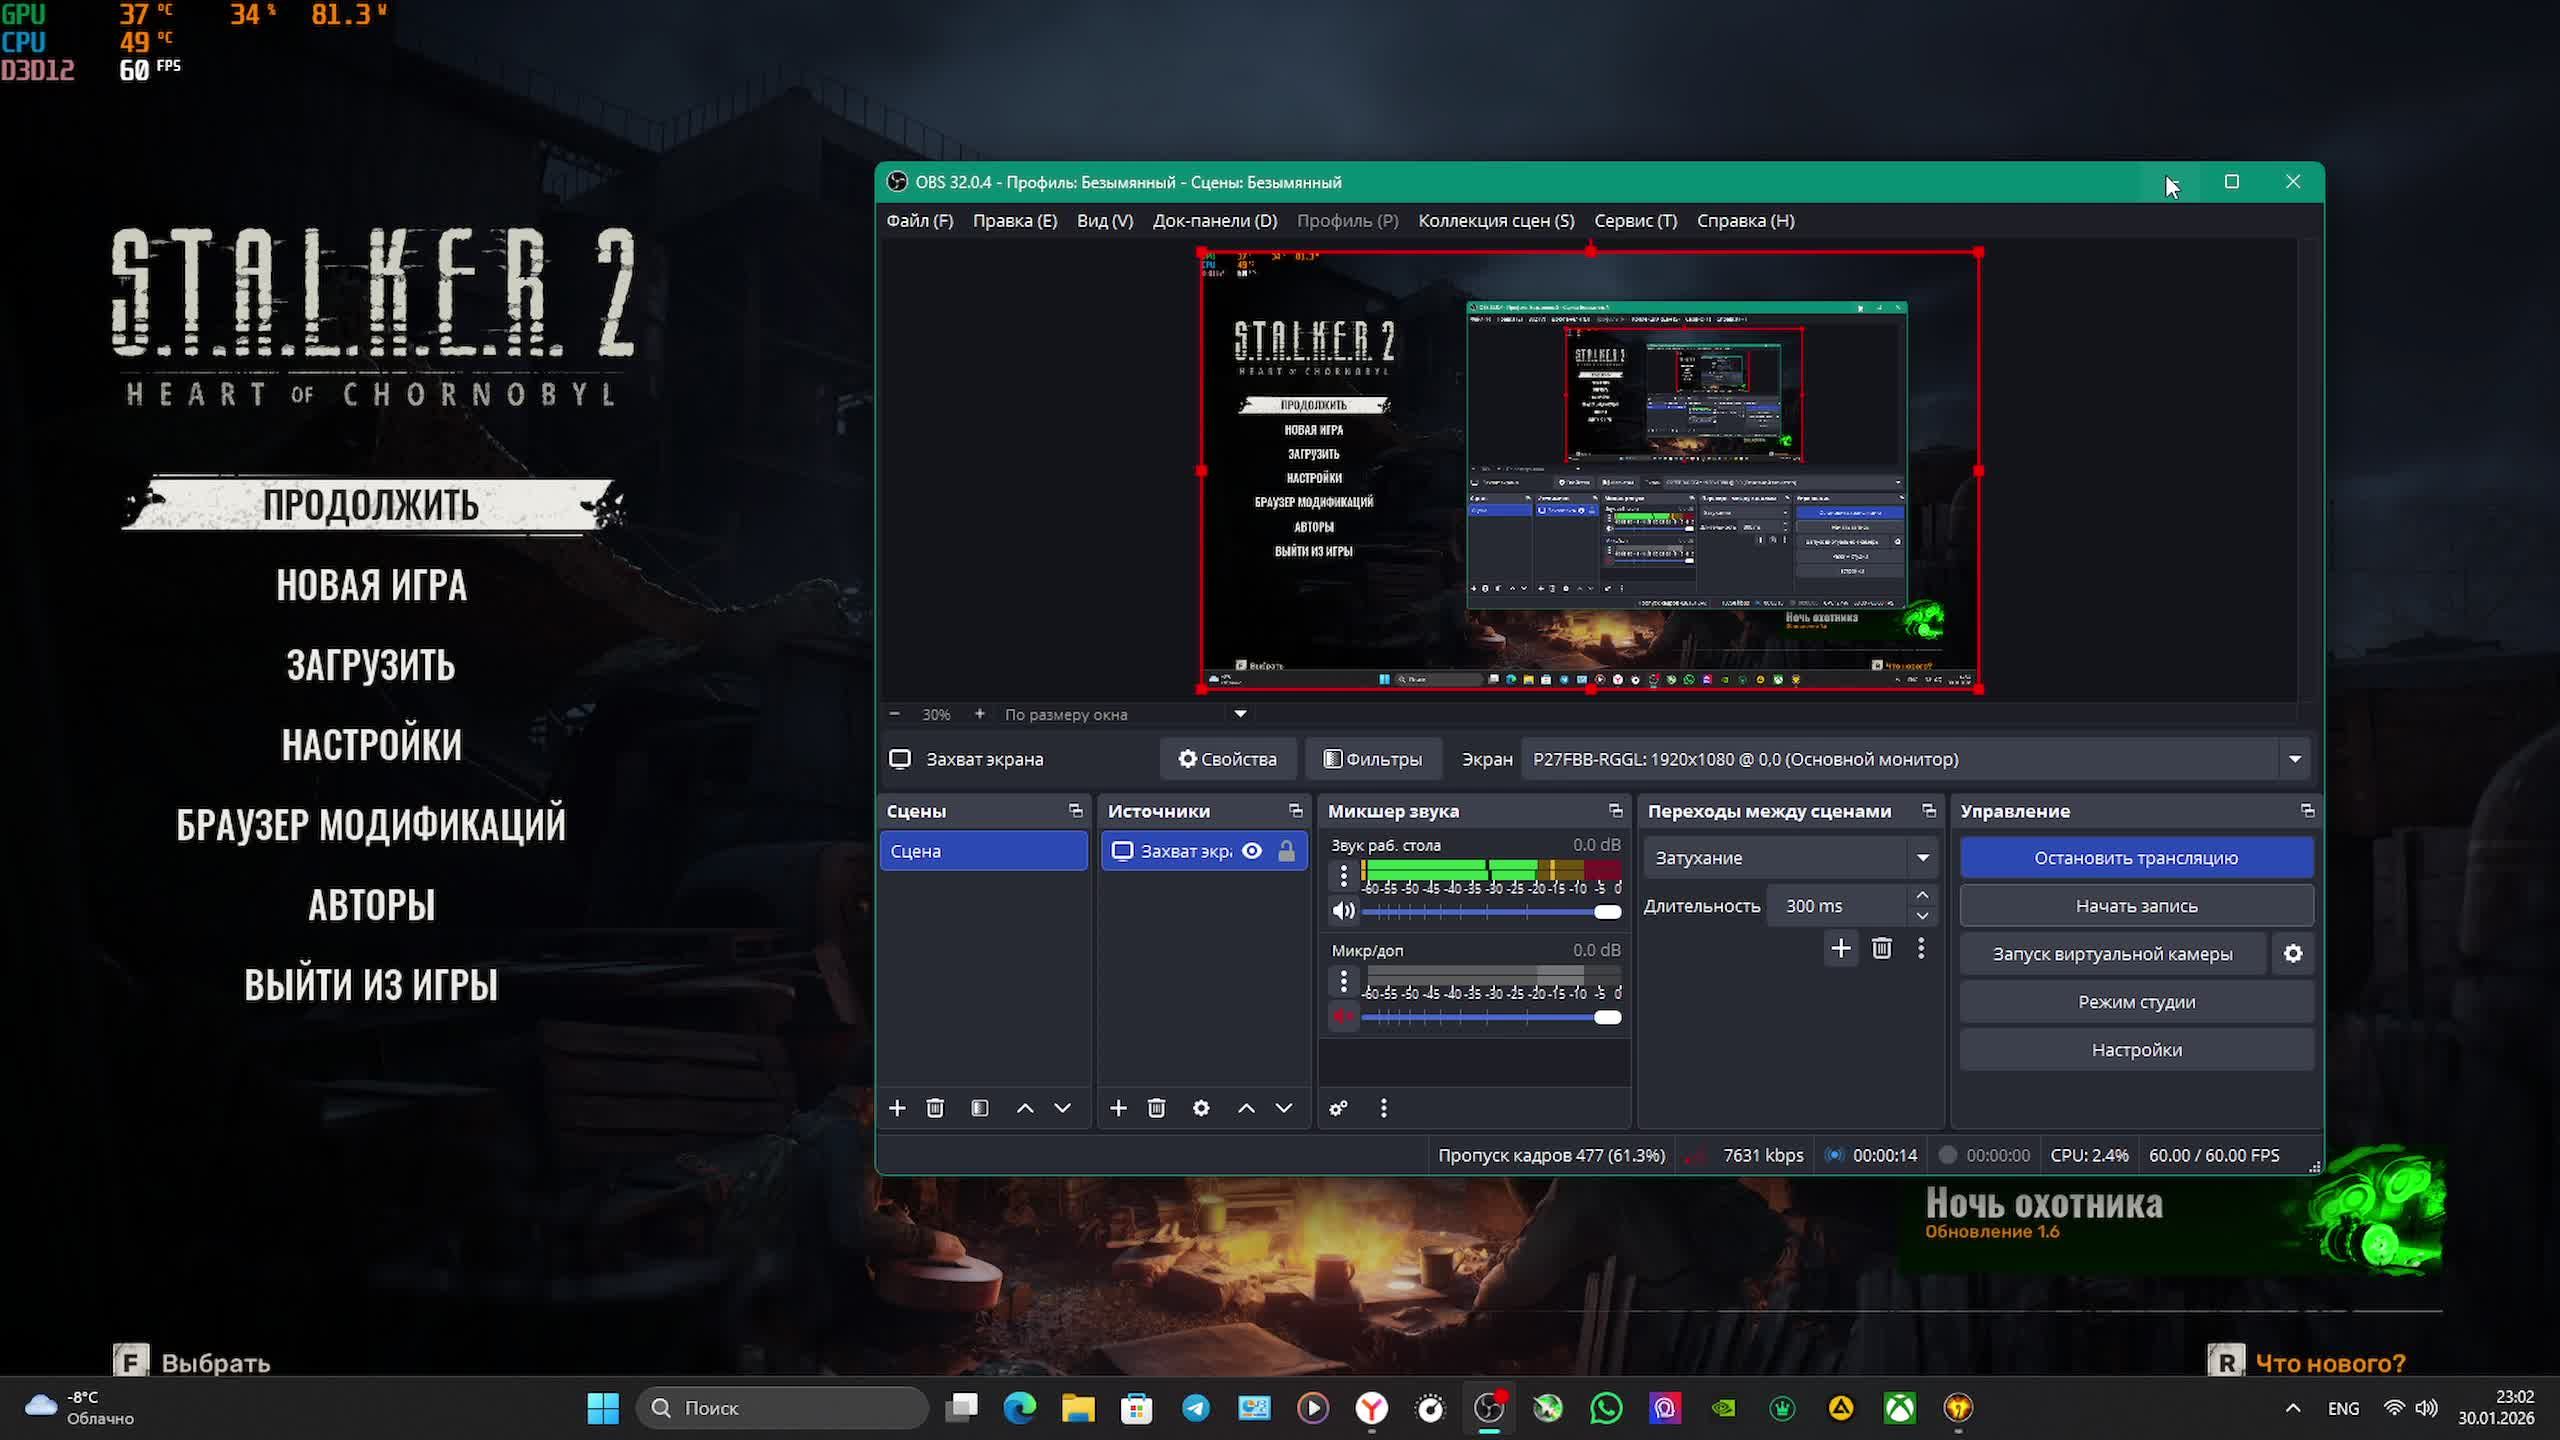Screen dimensions: 2560x1440
Task: Click the Микр/доп volume slider
Action: 1490,1017
